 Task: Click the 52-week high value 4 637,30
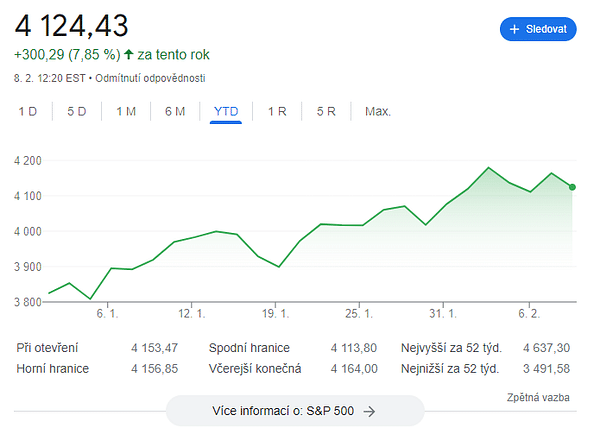[x=546, y=348]
